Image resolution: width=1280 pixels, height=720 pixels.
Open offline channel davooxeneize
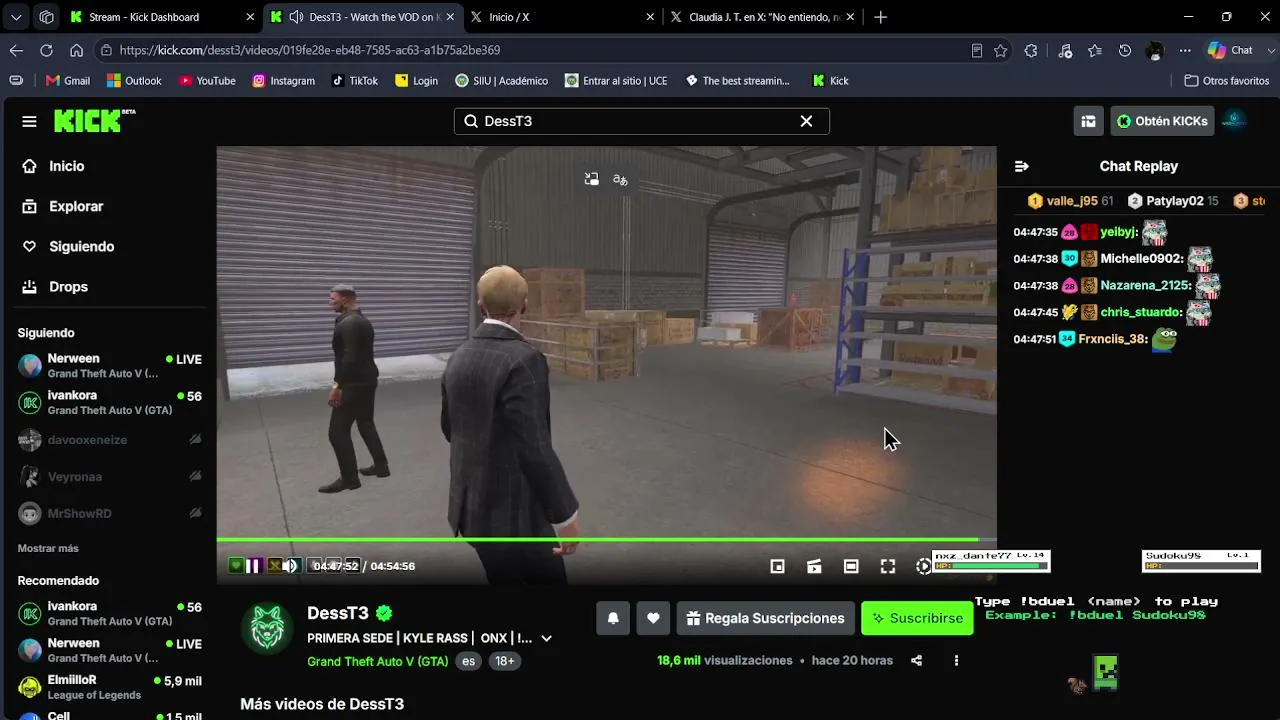coord(109,440)
